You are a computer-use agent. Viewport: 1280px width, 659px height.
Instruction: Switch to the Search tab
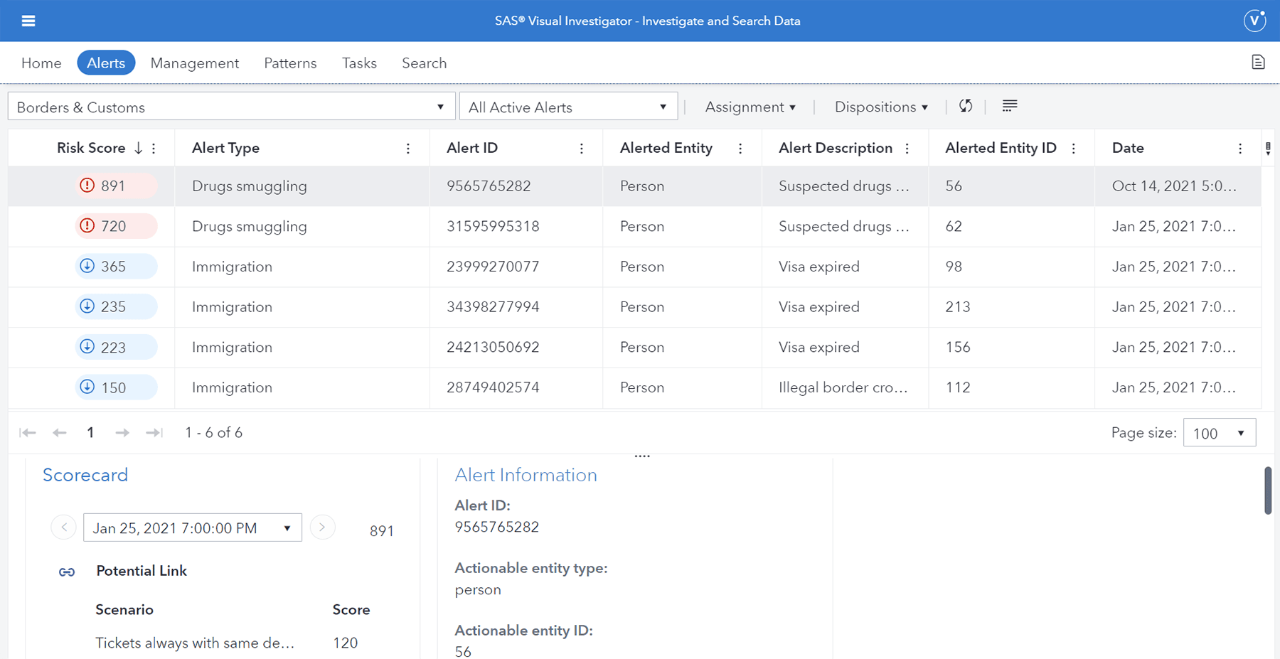[x=424, y=62]
